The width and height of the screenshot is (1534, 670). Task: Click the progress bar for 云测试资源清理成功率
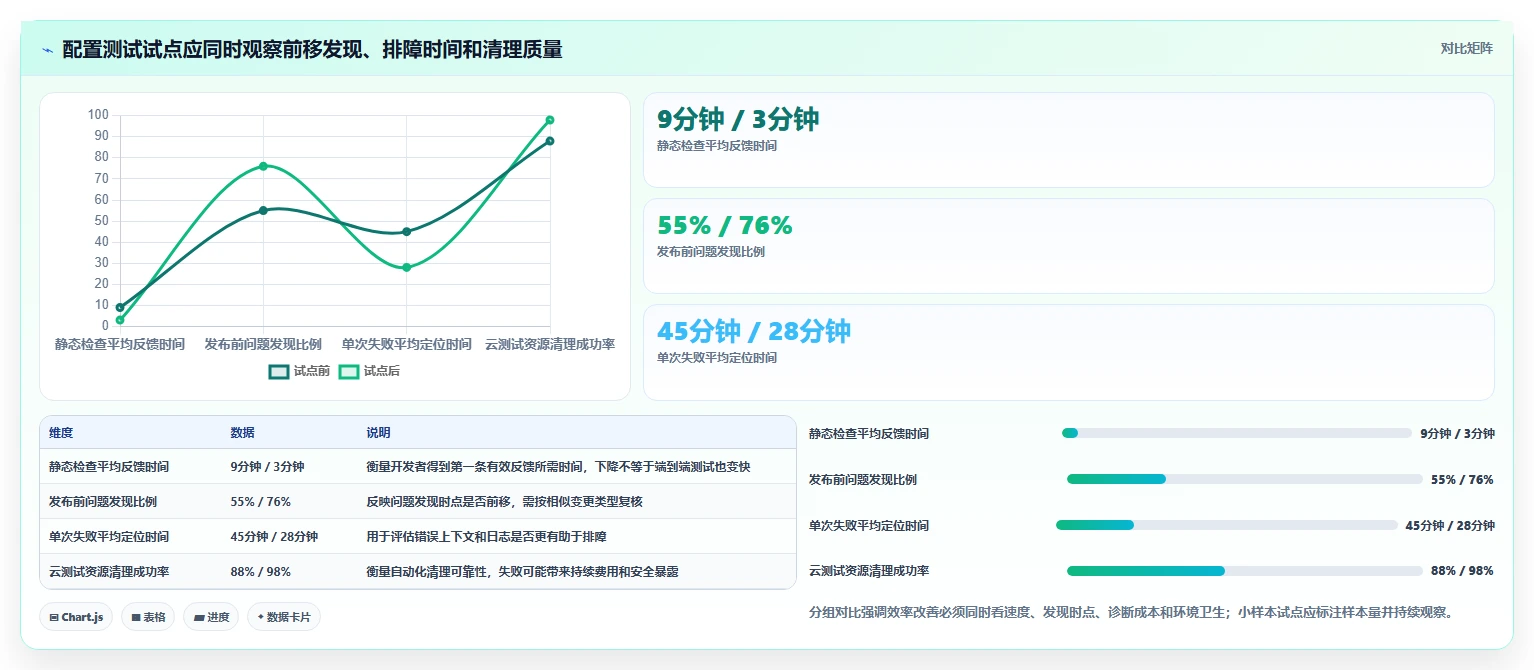point(1244,571)
